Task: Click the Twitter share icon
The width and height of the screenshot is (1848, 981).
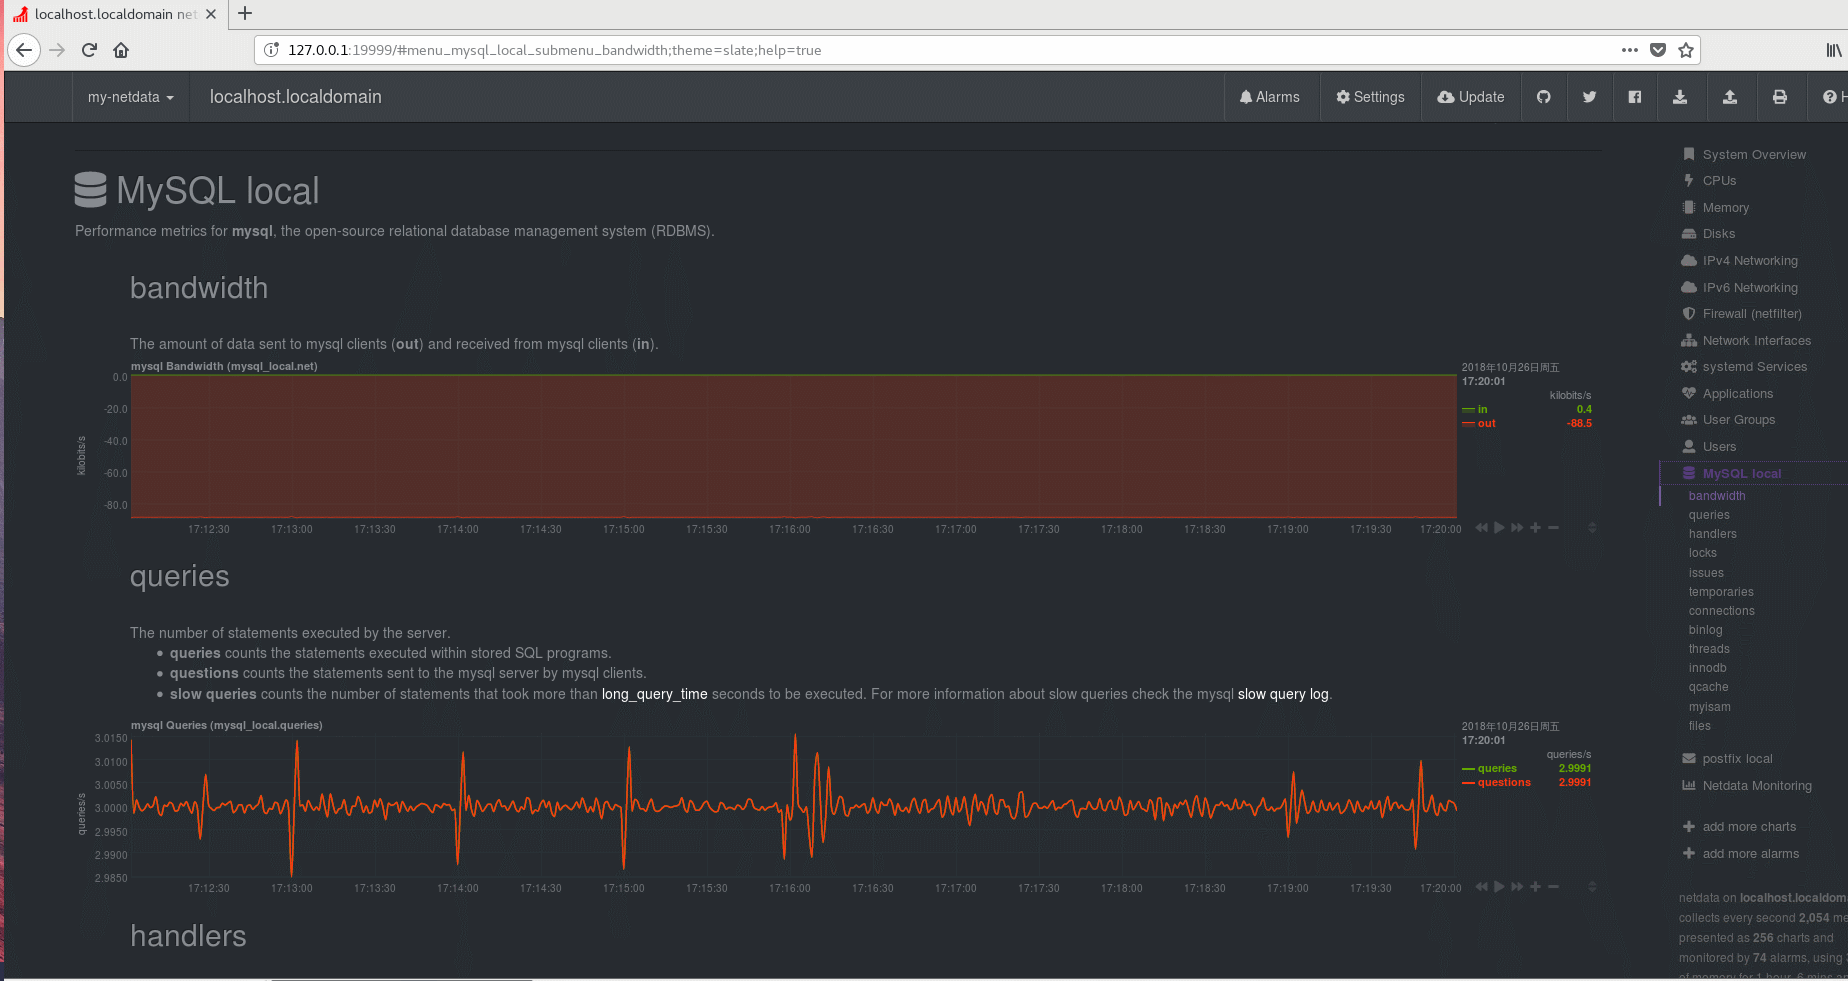Action: click(1589, 97)
